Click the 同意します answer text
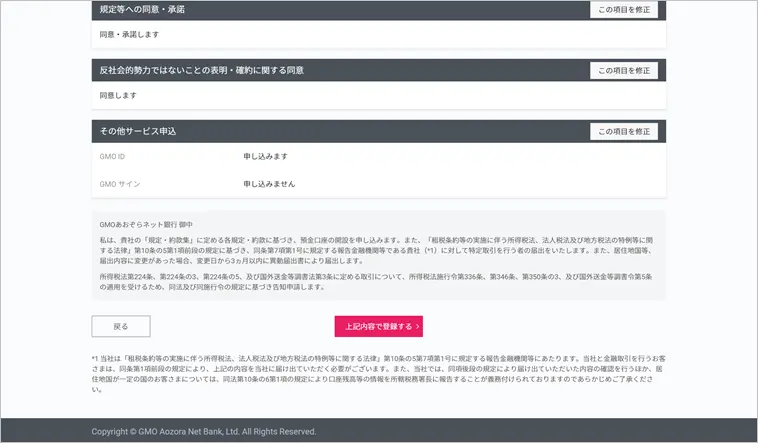The height and width of the screenshot is (443, 758). (x=117, y=95)
